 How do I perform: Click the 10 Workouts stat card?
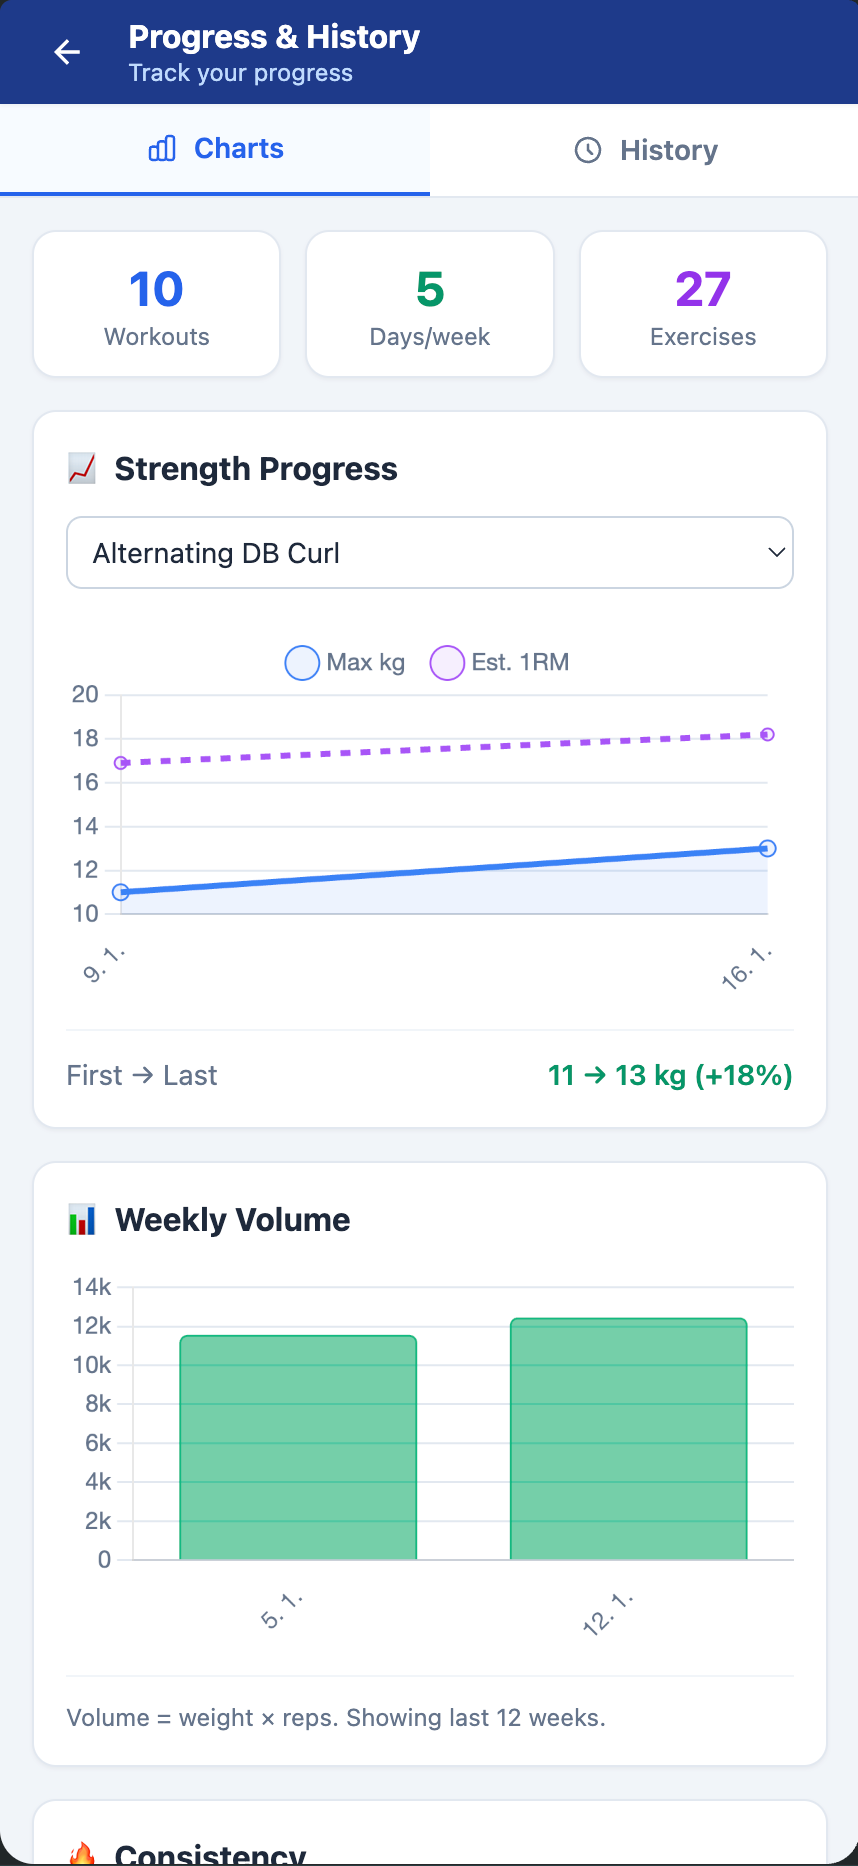pyautogui.click(x=156, y=303)
